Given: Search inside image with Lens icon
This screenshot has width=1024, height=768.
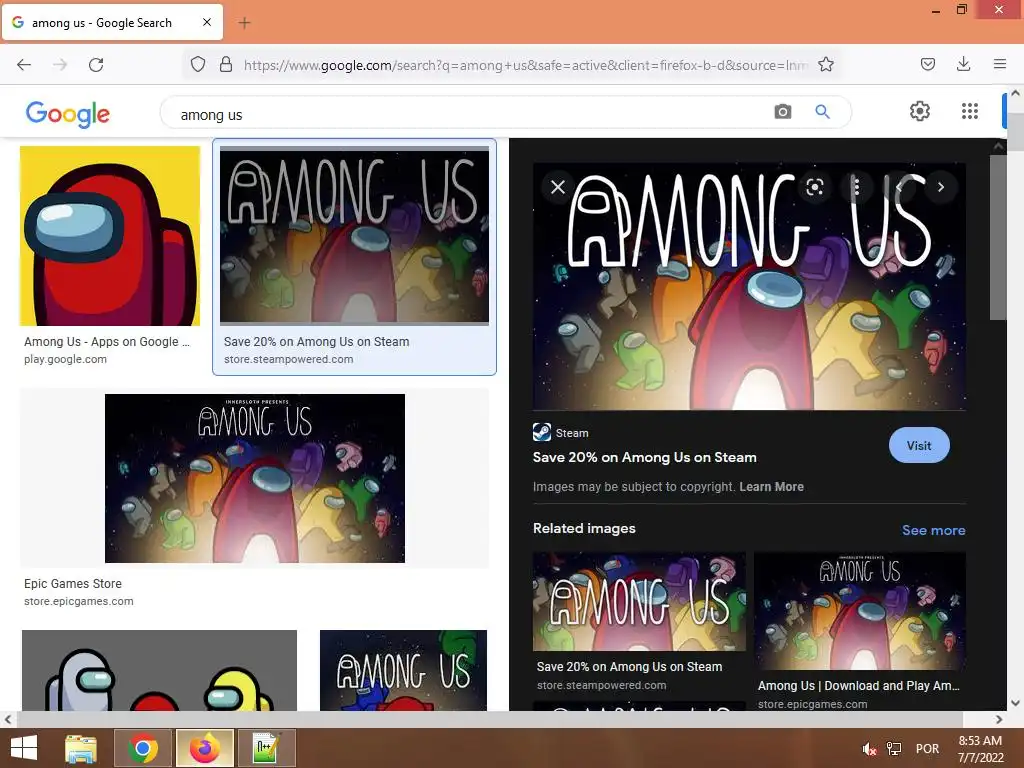Looking at the screenshot, I should 814,187.
